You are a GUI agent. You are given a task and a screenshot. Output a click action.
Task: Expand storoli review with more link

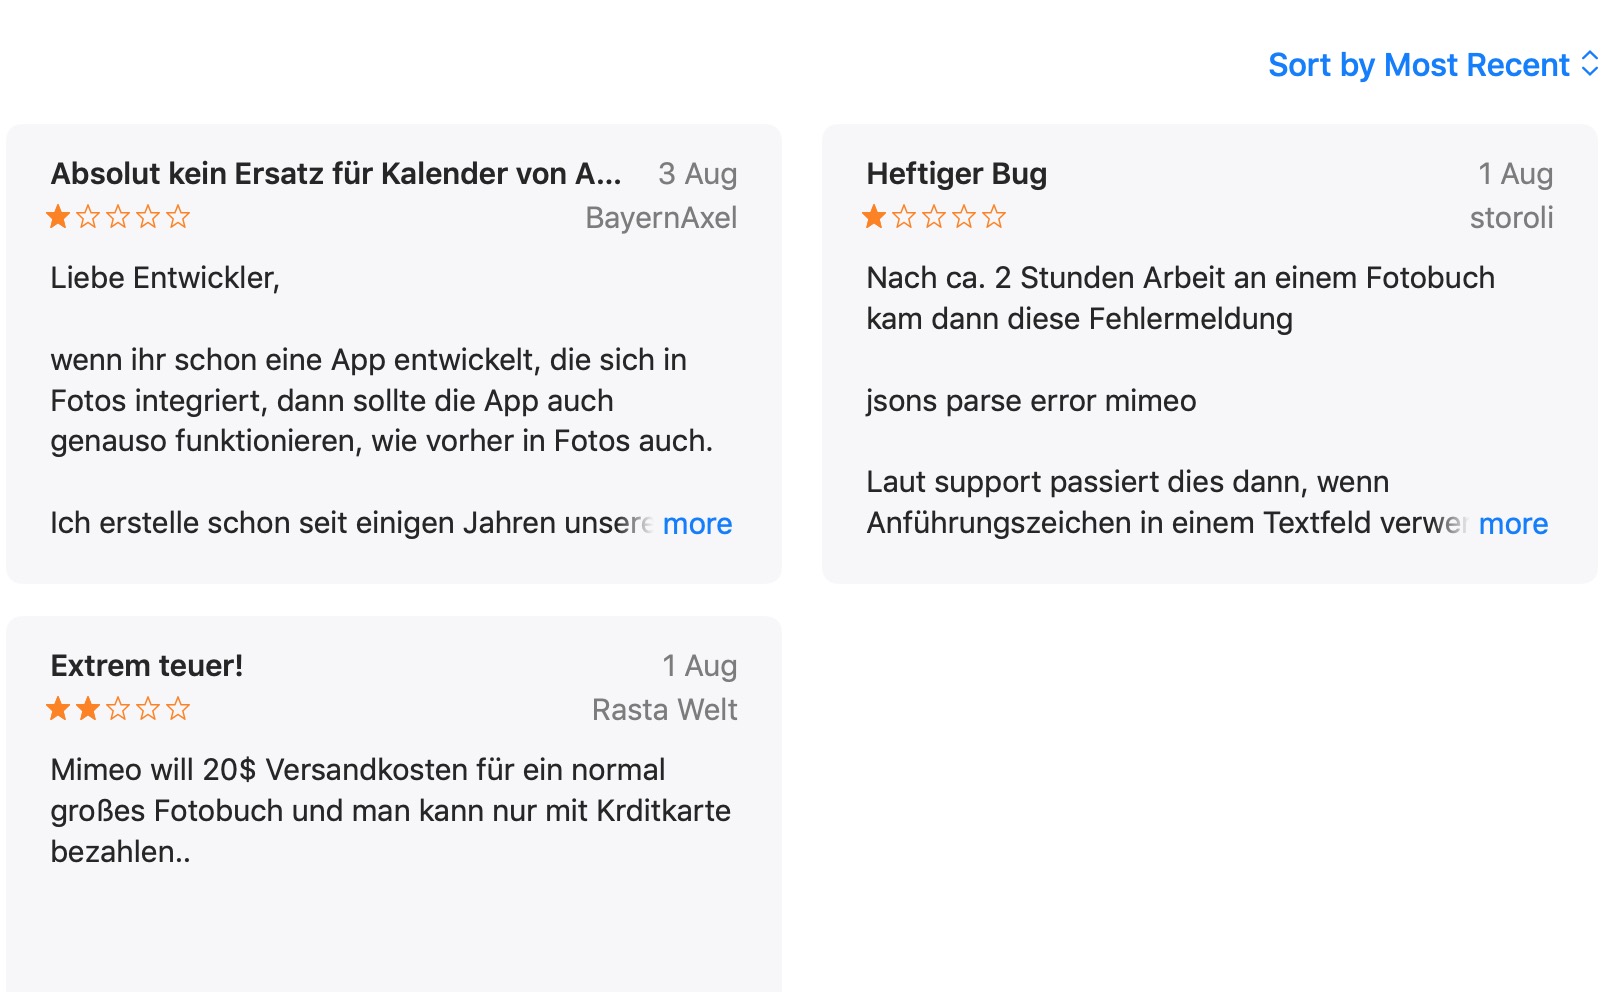tap(1513, 524)
